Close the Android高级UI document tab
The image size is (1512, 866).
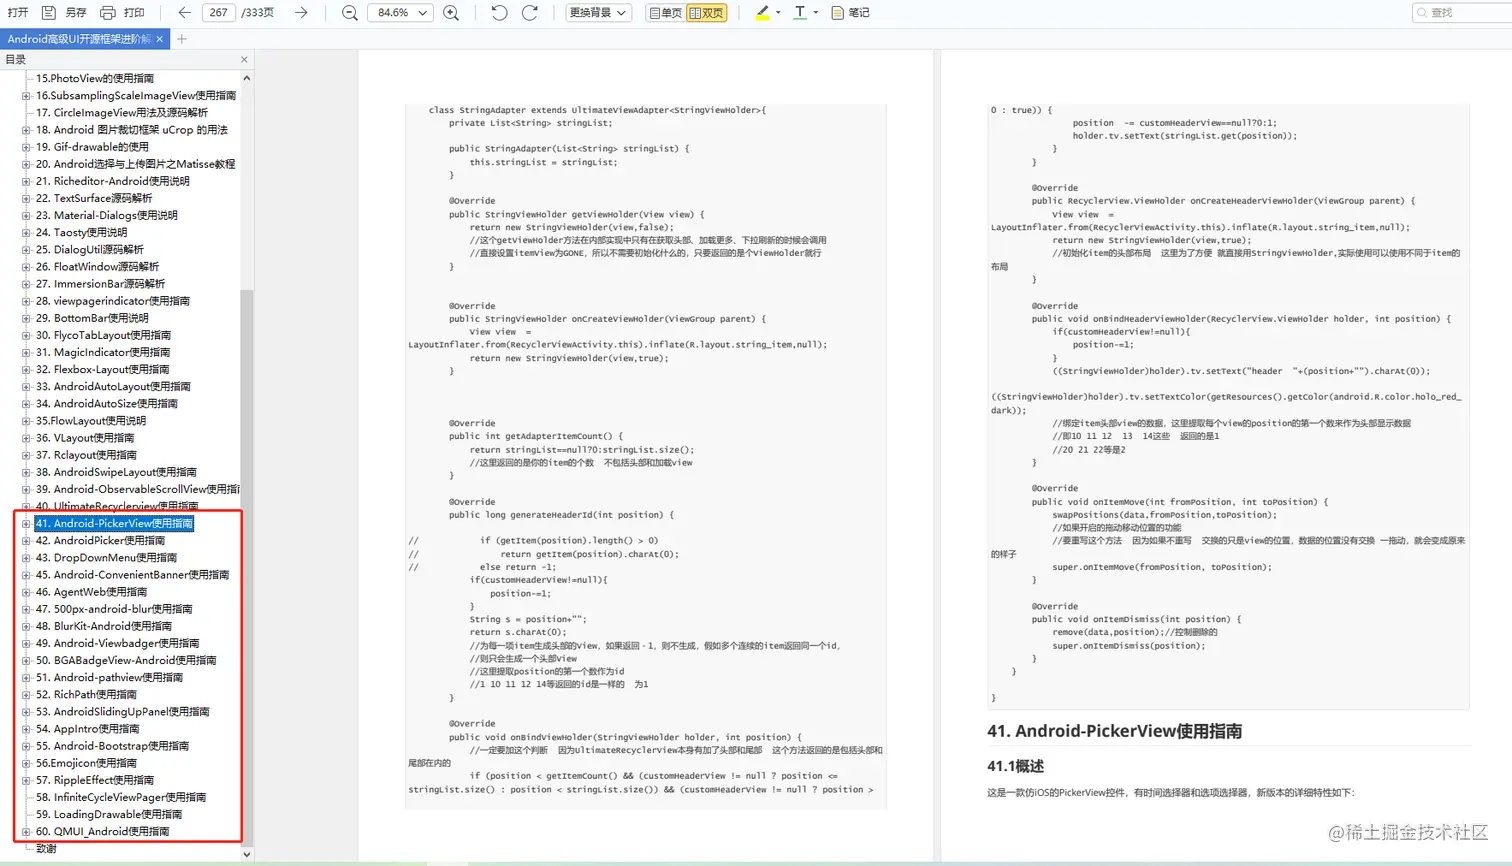(160, 39)
